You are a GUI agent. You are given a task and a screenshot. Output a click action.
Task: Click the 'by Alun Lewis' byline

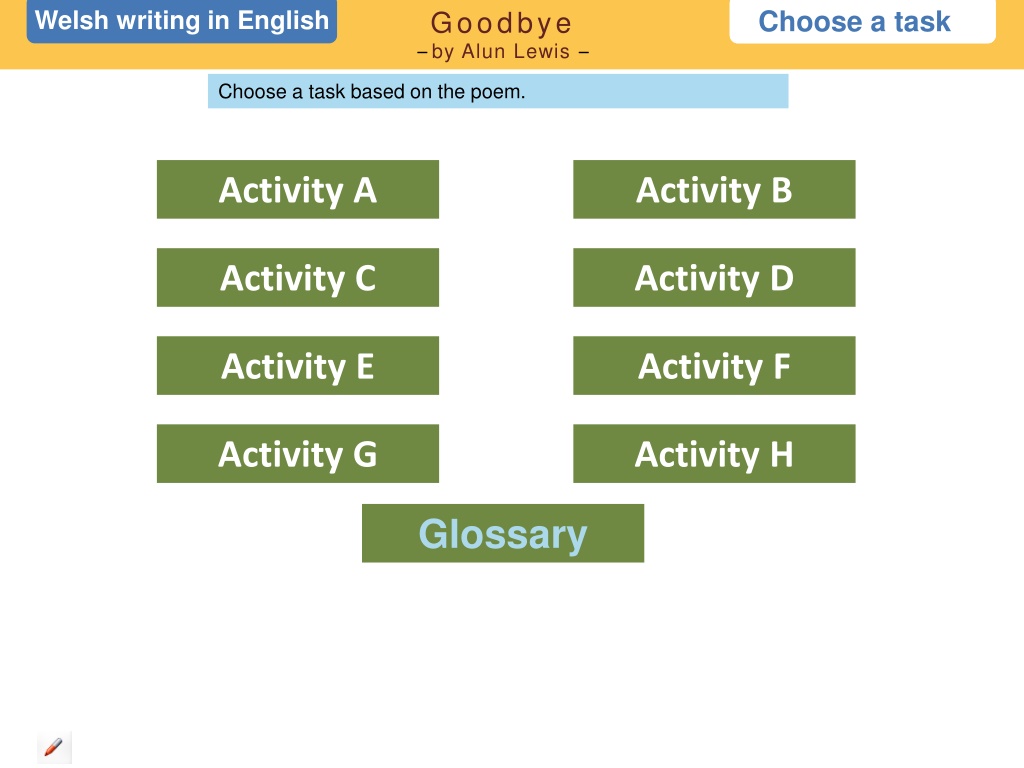click(x=502, y=52)
